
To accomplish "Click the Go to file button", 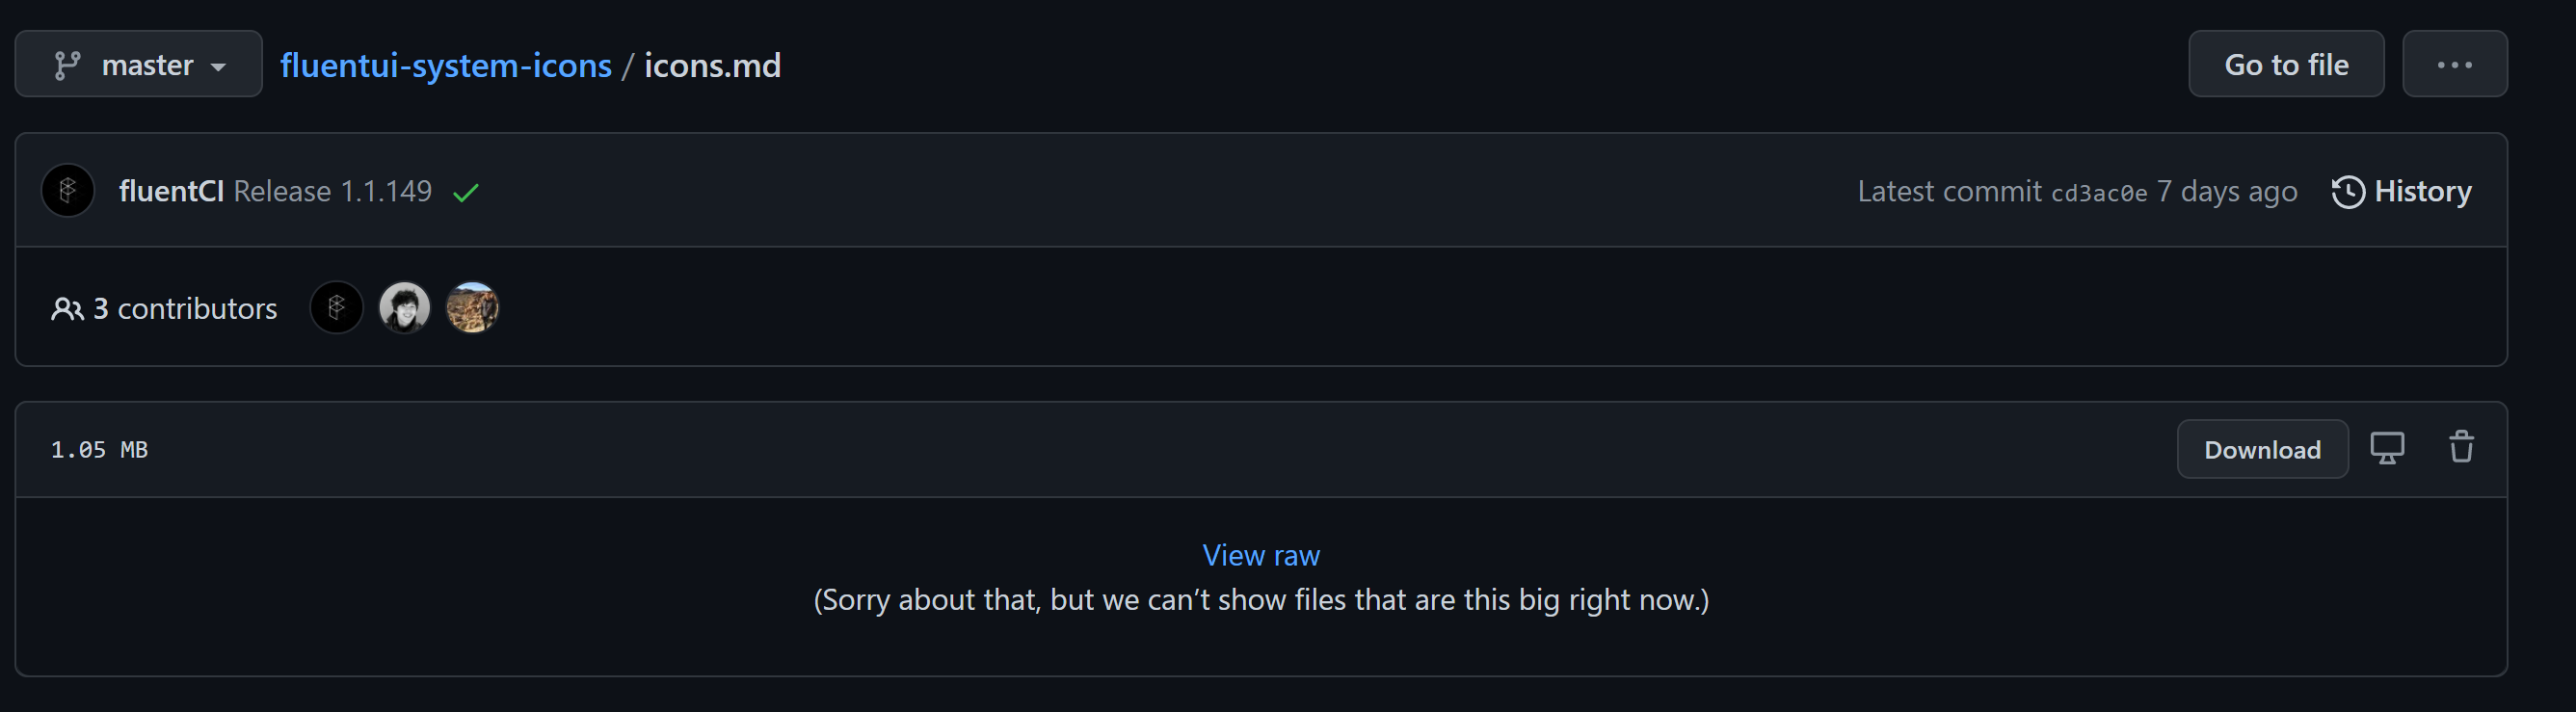I will (x=2286, y=64).
